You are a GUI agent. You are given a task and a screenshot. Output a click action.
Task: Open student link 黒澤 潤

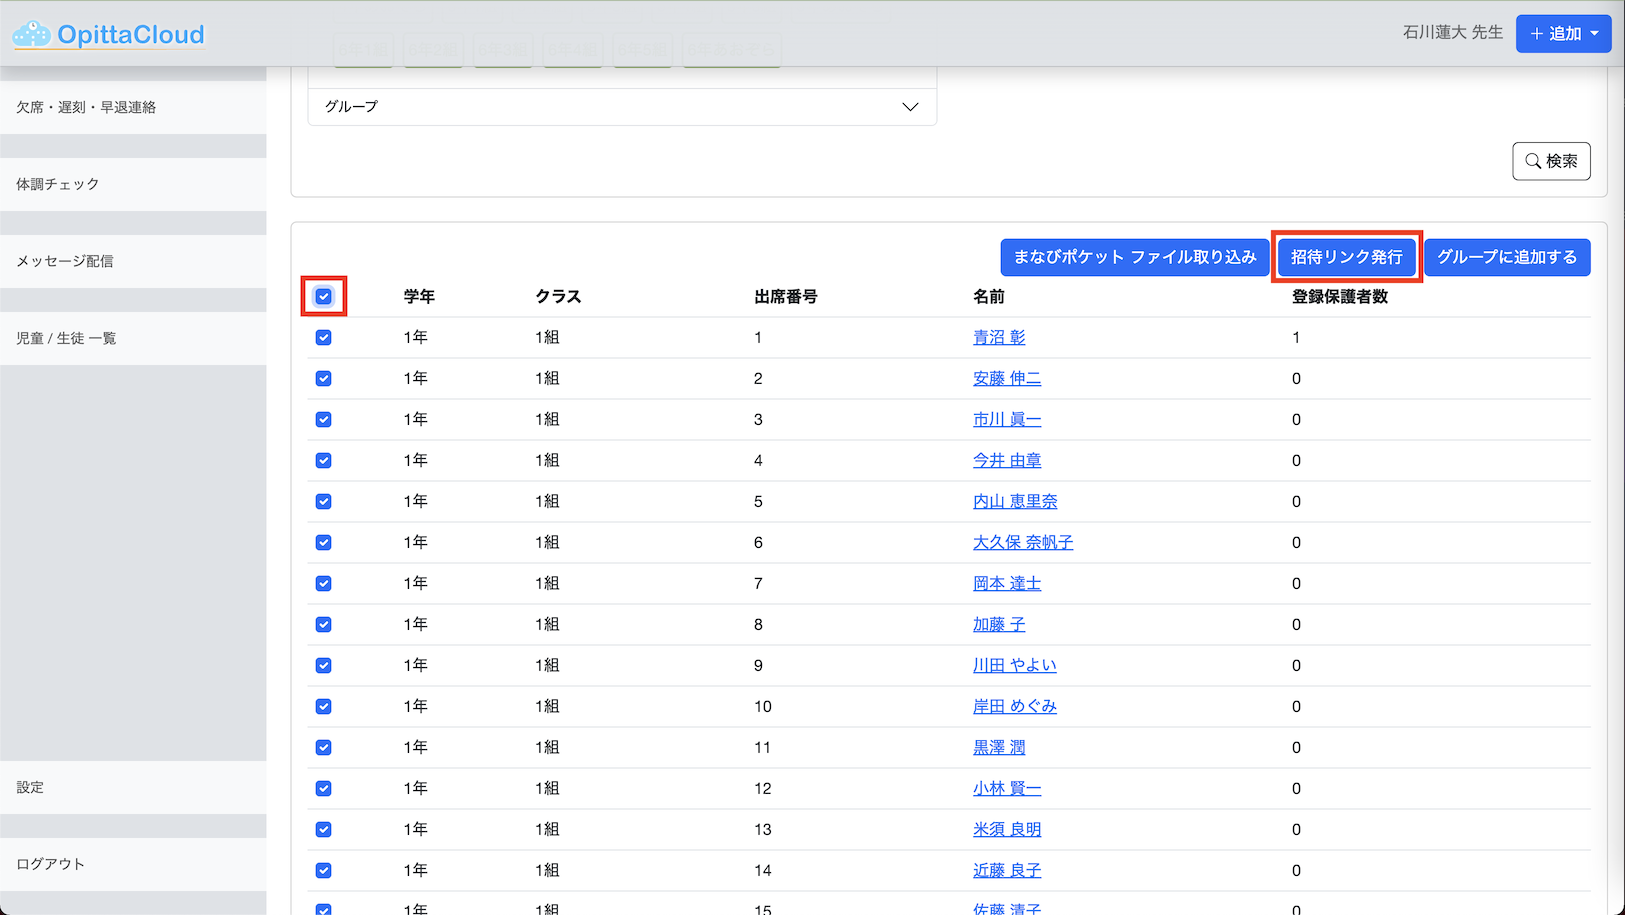tap(999, 747)
